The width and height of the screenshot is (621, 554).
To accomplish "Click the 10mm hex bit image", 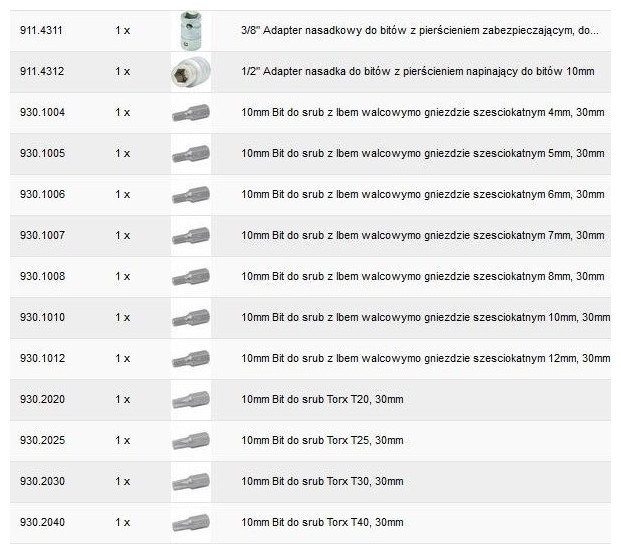I will coord(190,317).
